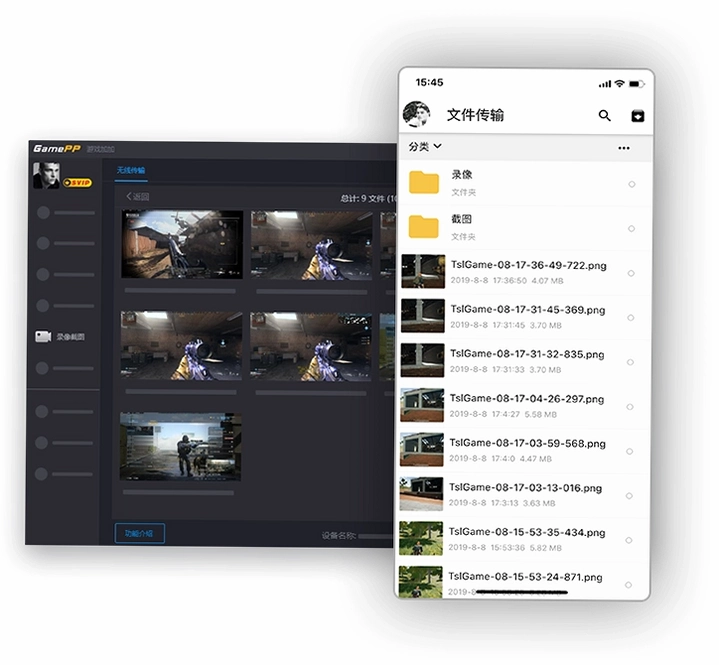Open first-row second sniper screenshot in GamePP

(311, 245)
